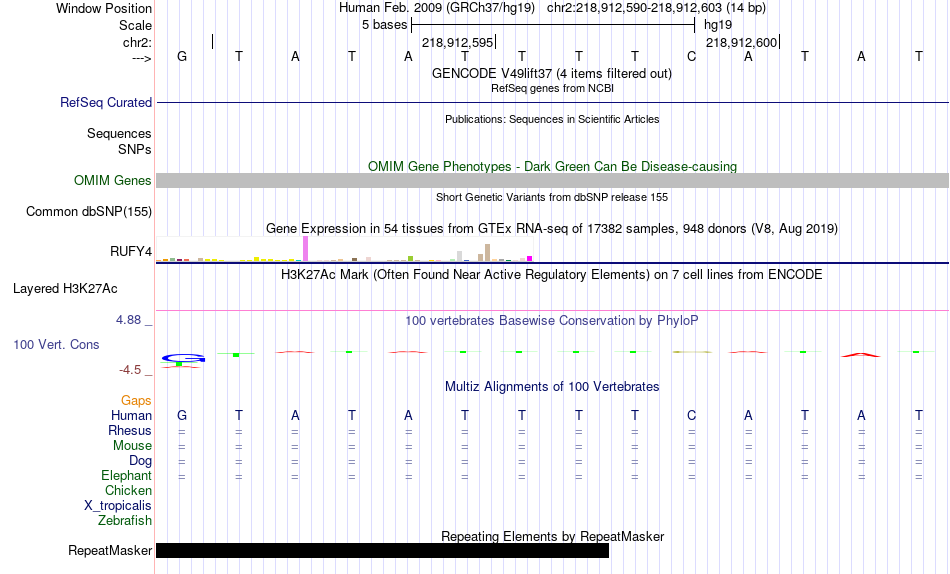
Task: Click the Multiz Alignments of 100 Vertebrates title
Action: point(552,387)
